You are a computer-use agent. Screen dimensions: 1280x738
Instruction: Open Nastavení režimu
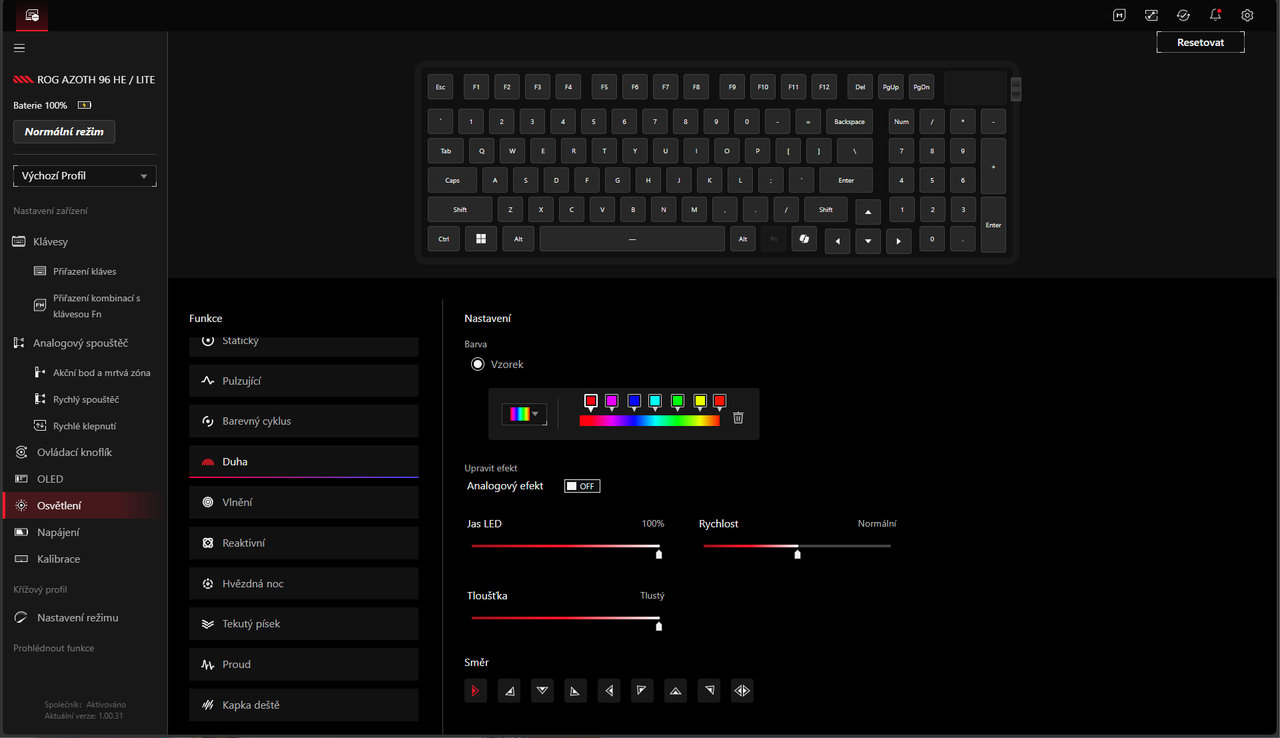click(77, 618)
